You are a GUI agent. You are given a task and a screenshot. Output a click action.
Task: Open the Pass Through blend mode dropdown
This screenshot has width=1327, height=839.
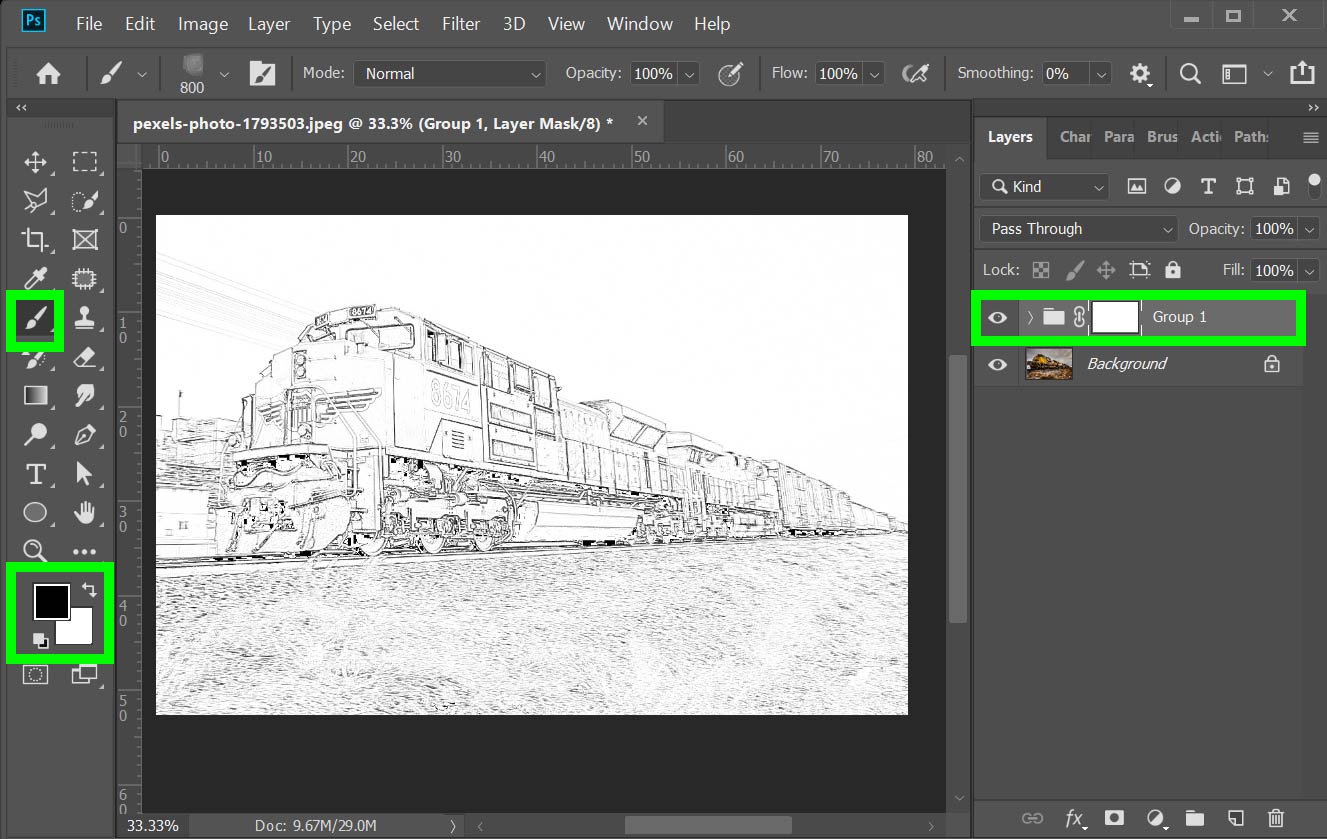click(1079, 229)
